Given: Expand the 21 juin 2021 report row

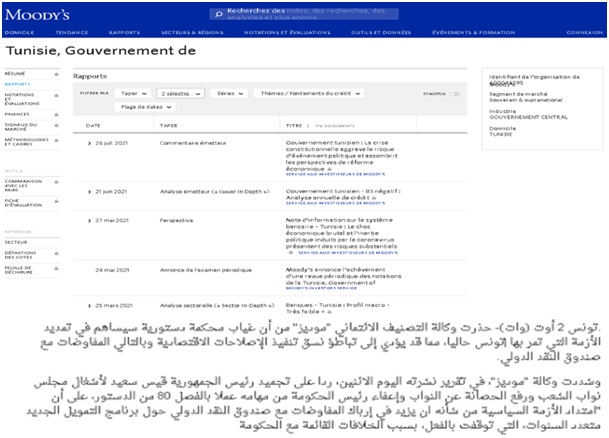Looking at the screenshot, I should click(x=89, y=192).
